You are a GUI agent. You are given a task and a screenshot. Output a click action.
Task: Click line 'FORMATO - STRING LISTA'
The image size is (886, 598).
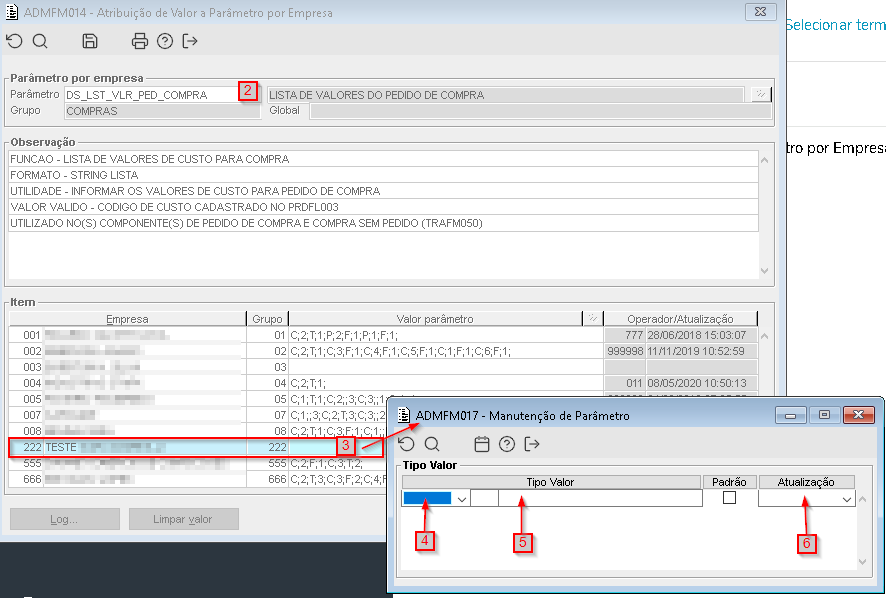tap(74, 175)
